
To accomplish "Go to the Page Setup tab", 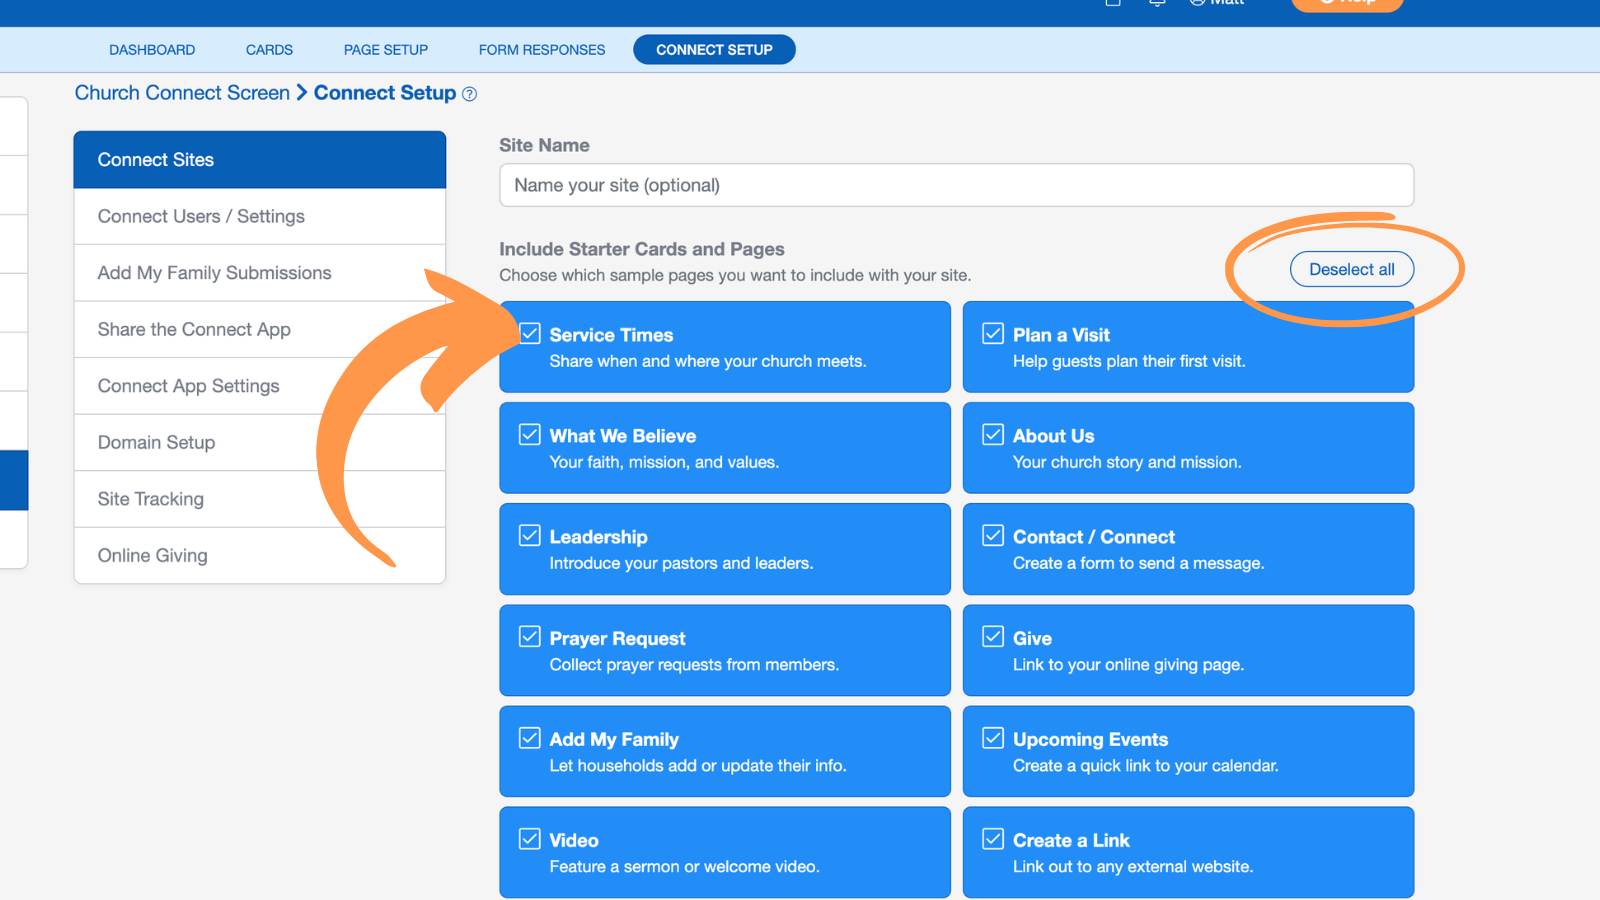I will (386, 50).
